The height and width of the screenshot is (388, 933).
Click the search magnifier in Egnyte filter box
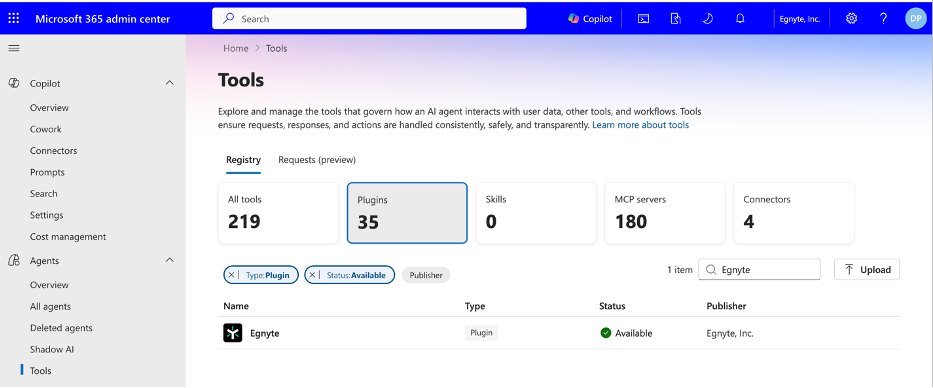pyautogui.click(x=710, y=270)
